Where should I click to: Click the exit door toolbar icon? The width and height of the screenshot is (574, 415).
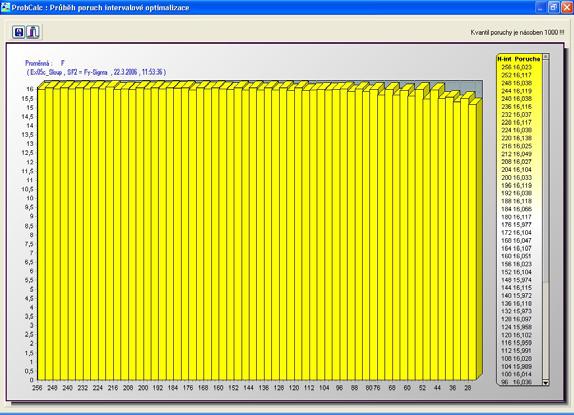coord(33,32)
